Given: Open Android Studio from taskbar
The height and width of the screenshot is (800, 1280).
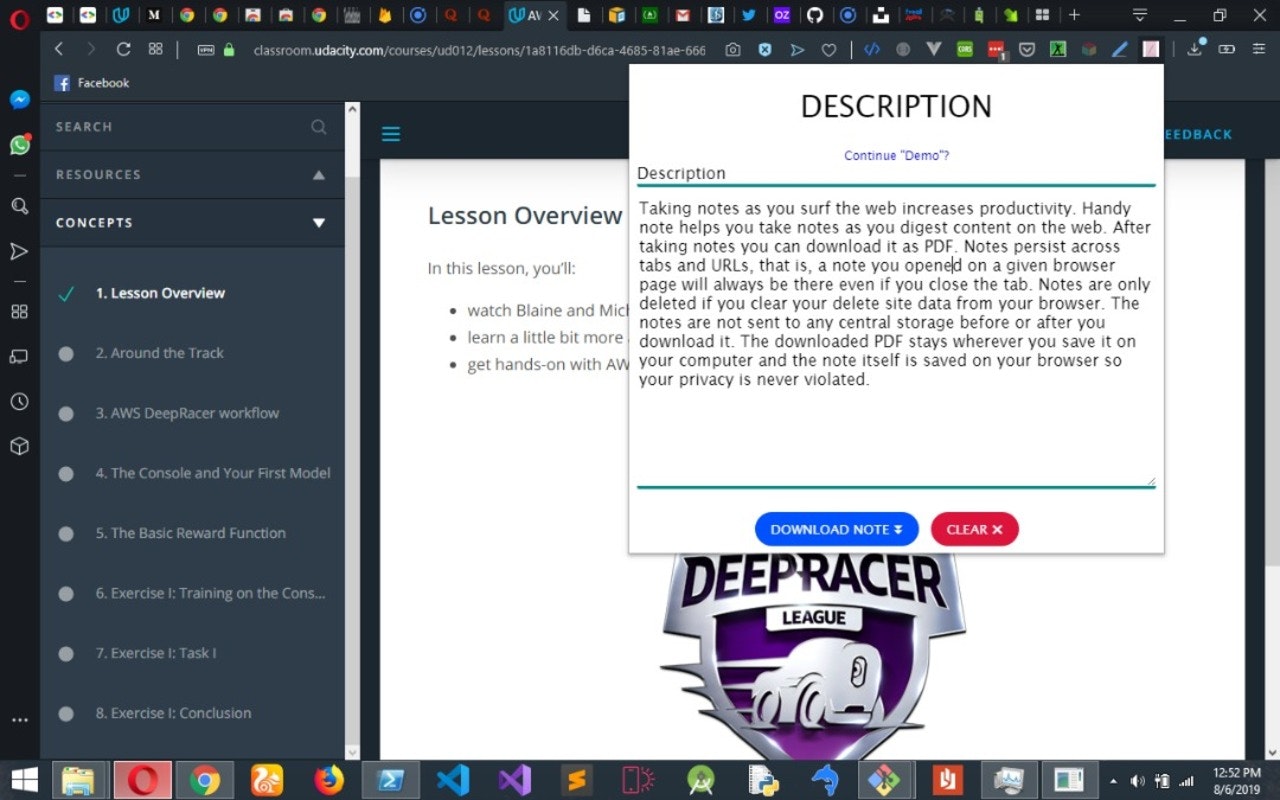Looking at the screenshot, I should 701,780.
